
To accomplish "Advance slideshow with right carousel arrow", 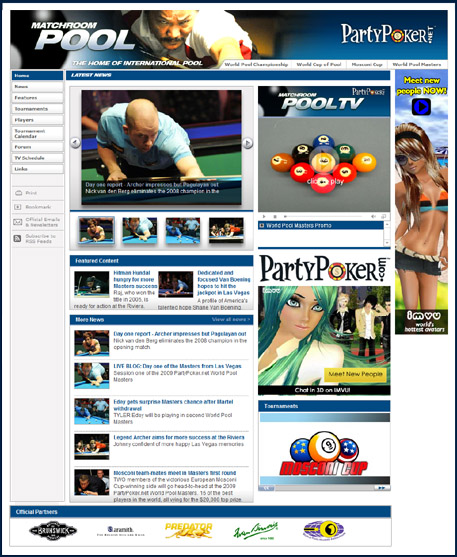I will click(x=248, y=143).
